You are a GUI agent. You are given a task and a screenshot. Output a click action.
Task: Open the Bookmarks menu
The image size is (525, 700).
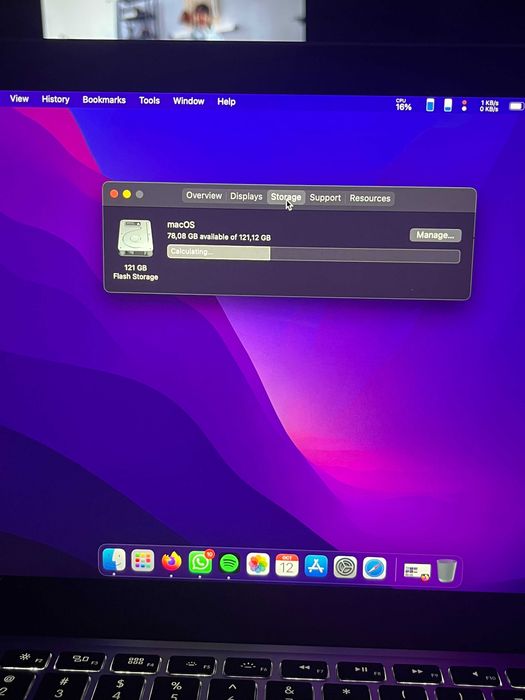104,100
